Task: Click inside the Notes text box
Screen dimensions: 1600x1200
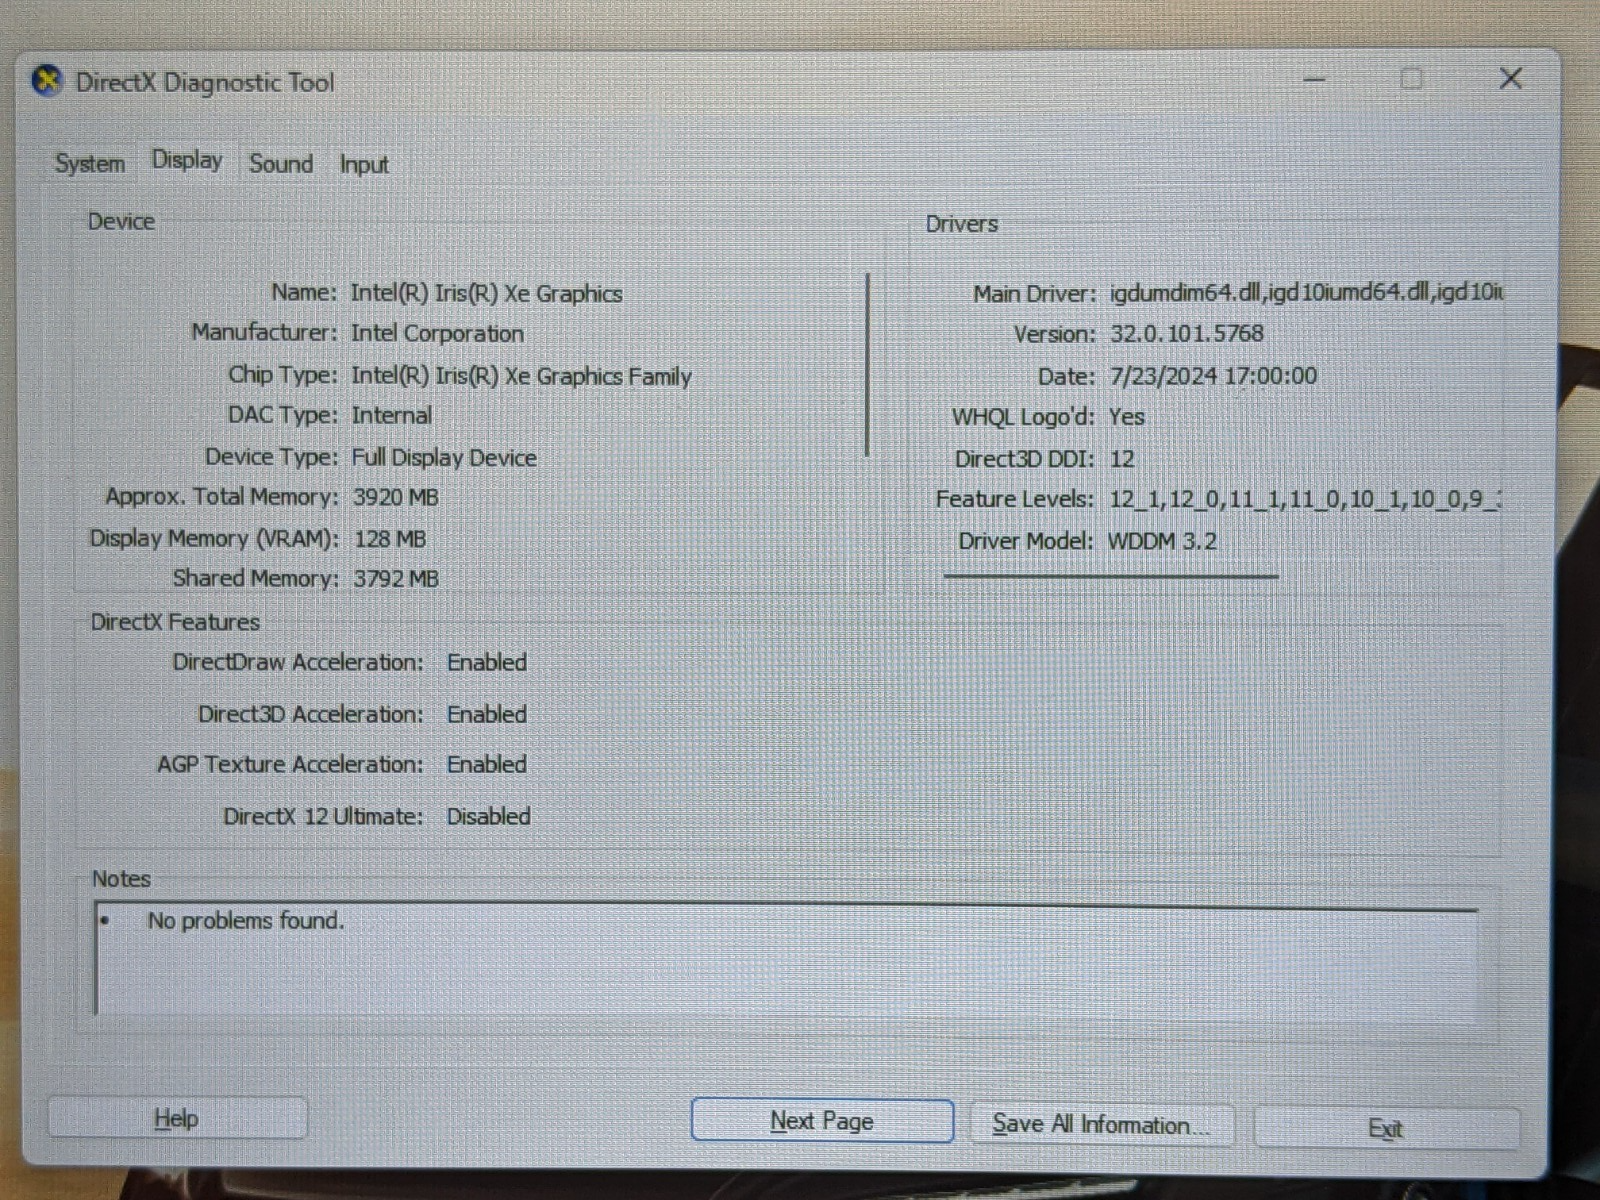Action: pyautogui.click(x=785, y=960)
